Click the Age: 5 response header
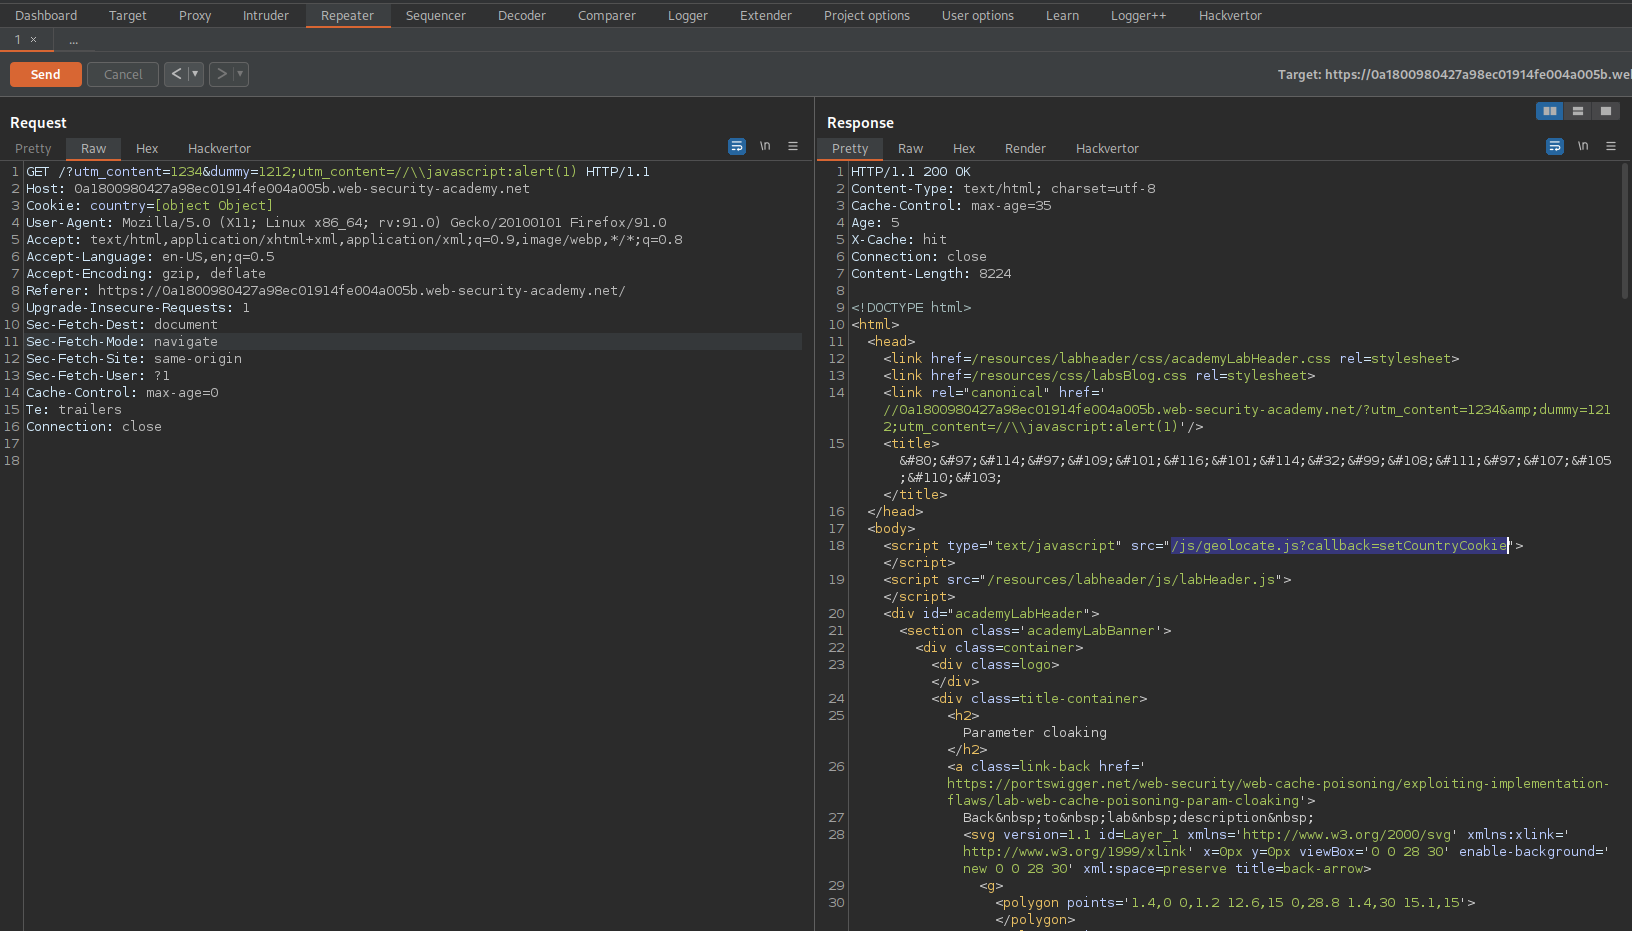This screenshot has height=931, width=1632. (x=875, y=222)
